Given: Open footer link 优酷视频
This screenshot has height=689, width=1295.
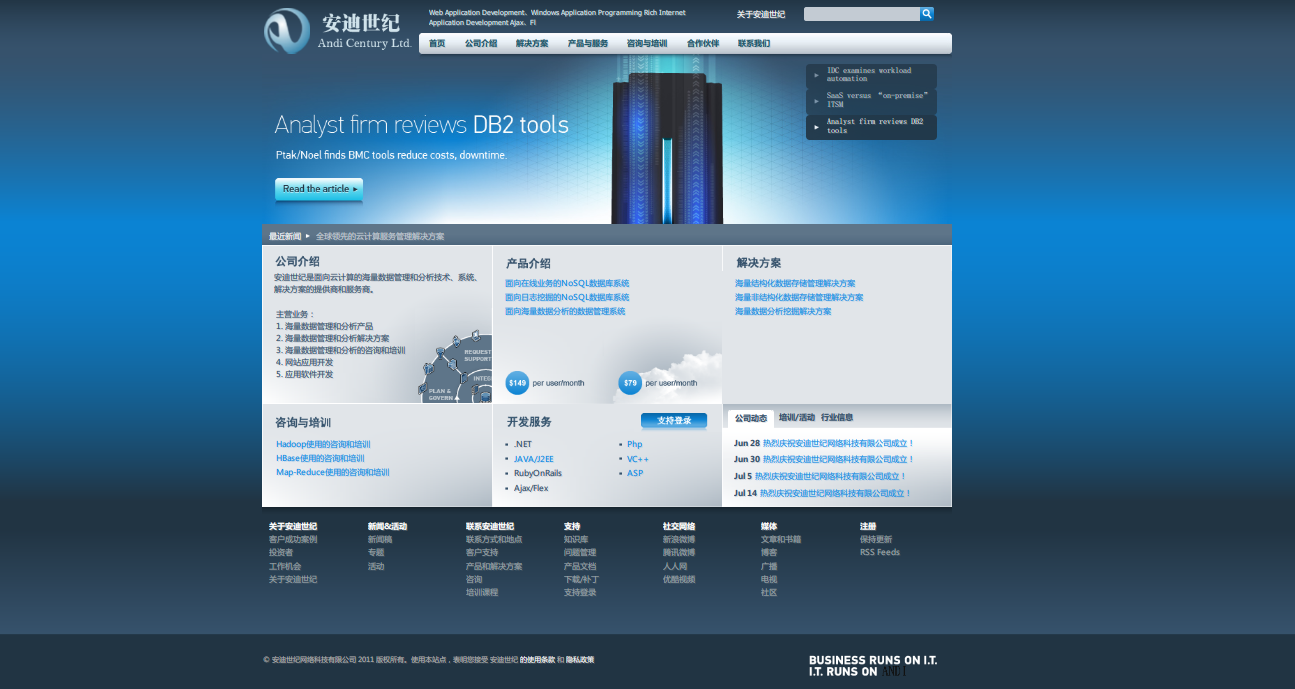Looking at the screenshot, I should coord(679,579).
